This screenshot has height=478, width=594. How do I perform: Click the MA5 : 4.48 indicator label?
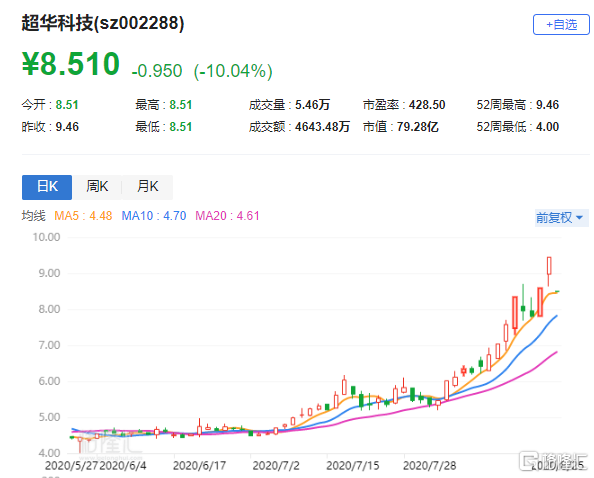point(83,216)
